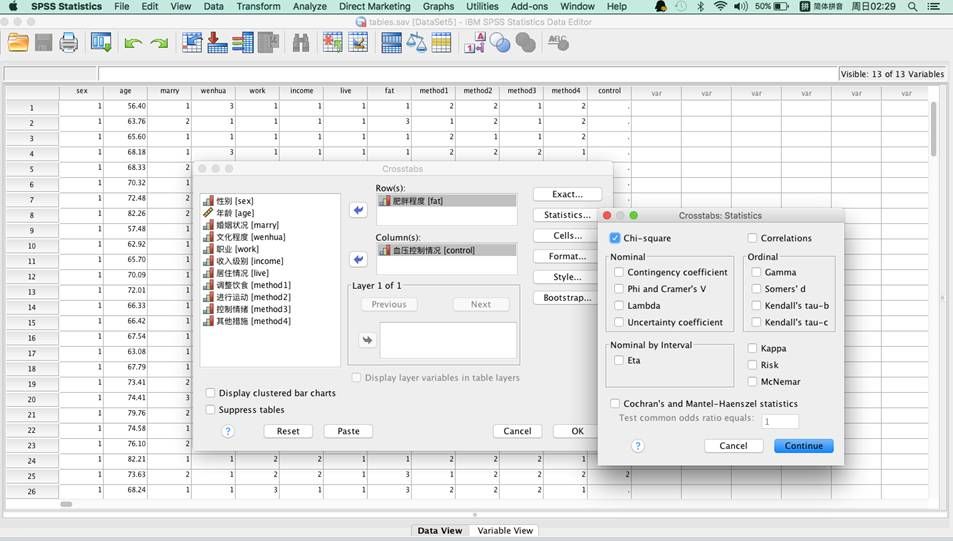Check the Eta checkbox
Screen dimensions: 953x541
pos(619,360)
